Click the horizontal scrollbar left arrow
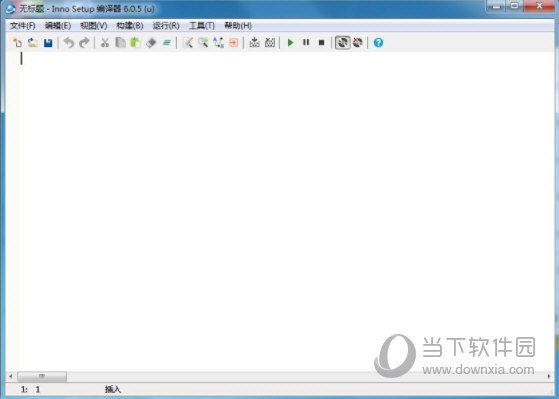The image size is (559, 399). [x=11, y=376]
